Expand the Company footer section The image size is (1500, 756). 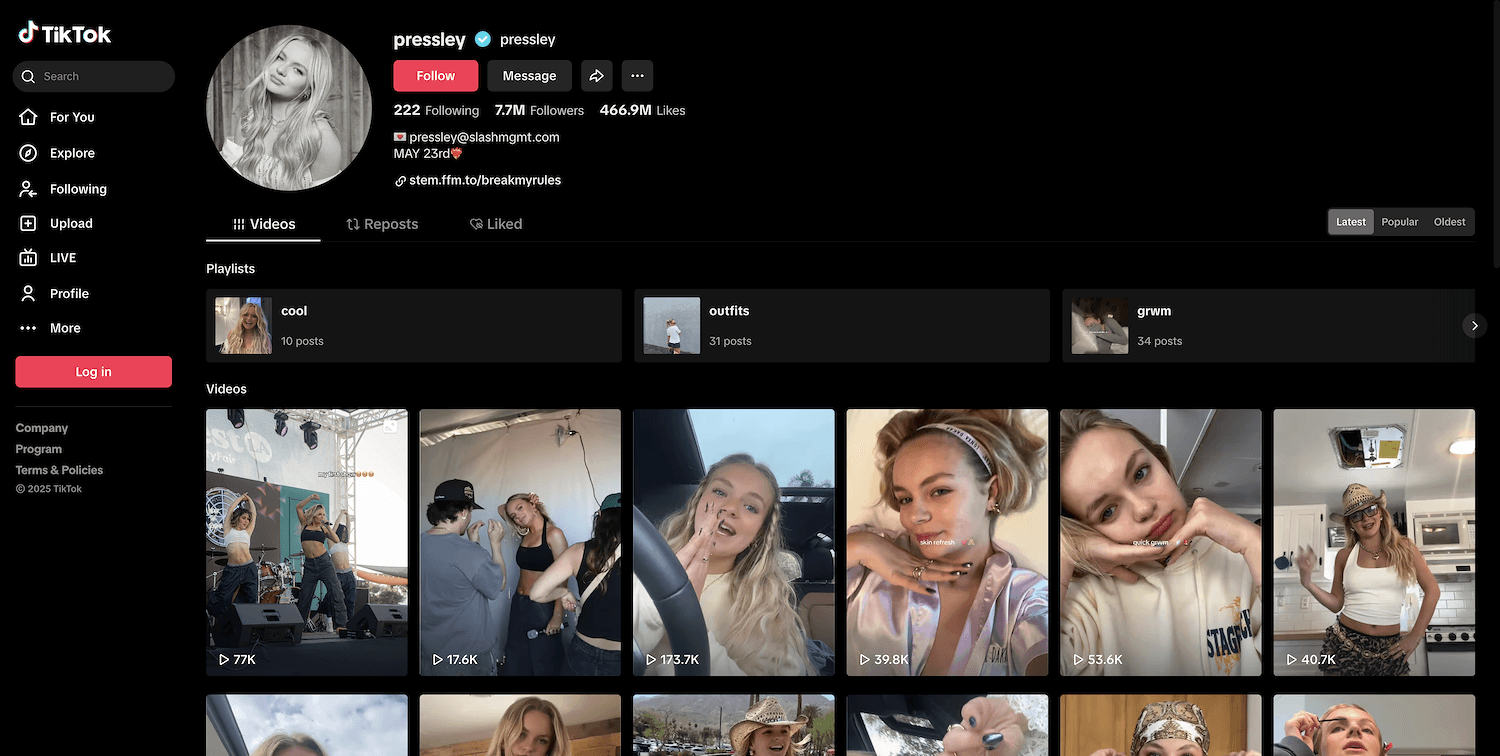pyautogui.click(x=42, y=428)
